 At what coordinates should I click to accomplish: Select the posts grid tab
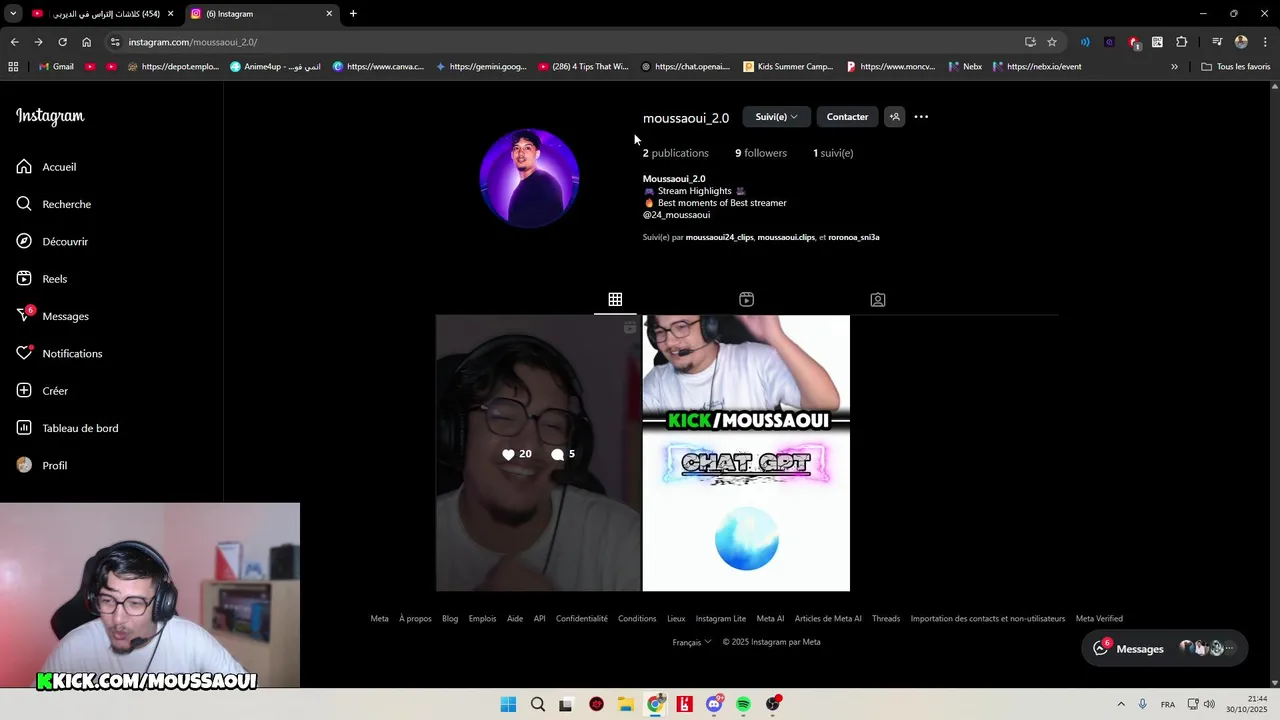pyautogui.click(x=615, y=299)
